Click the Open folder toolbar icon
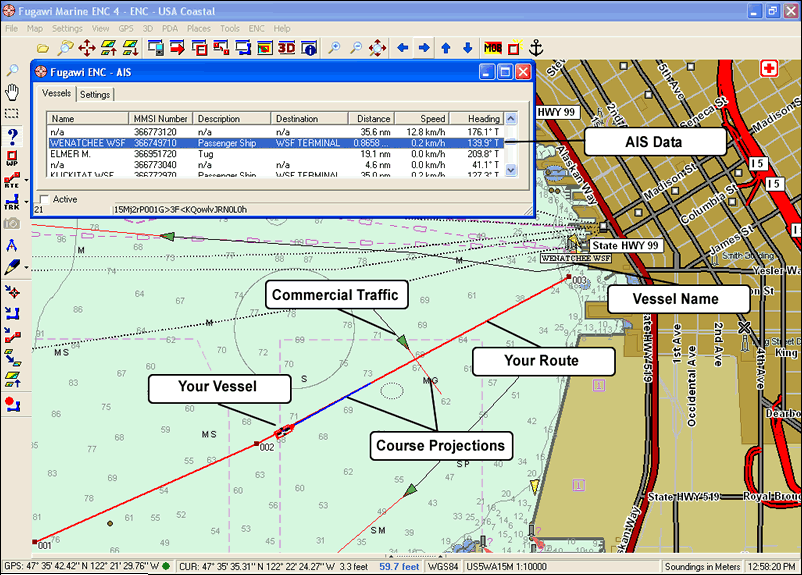Screen dimensions: 802x575 (x=43, y=48)
